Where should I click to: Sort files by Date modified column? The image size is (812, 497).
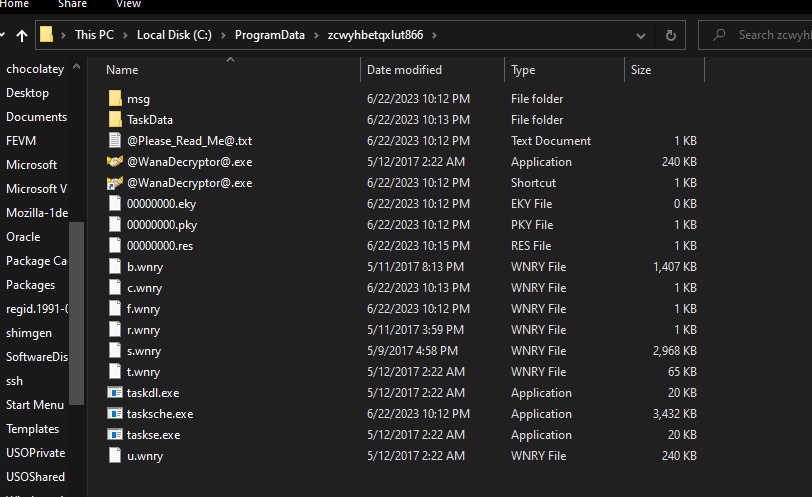click(404, 70)
